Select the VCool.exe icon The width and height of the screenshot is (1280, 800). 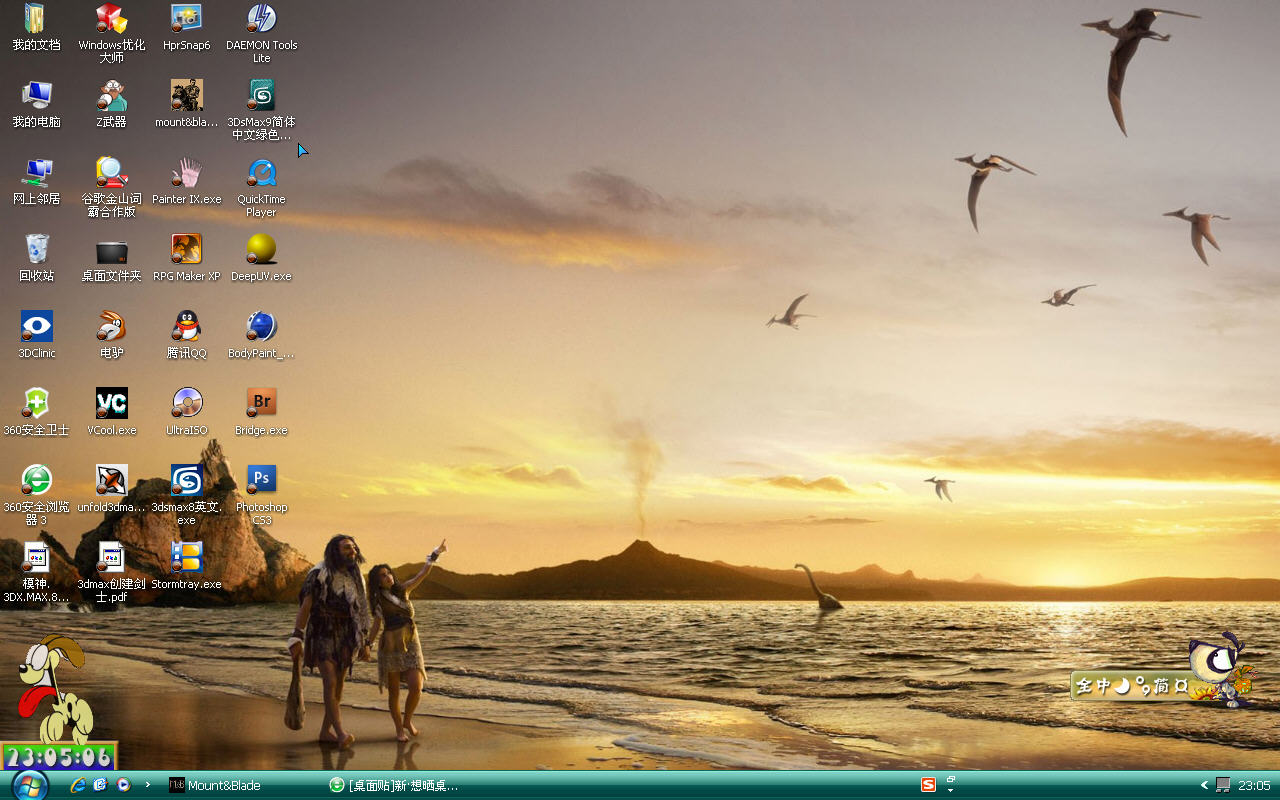(111, 412)
